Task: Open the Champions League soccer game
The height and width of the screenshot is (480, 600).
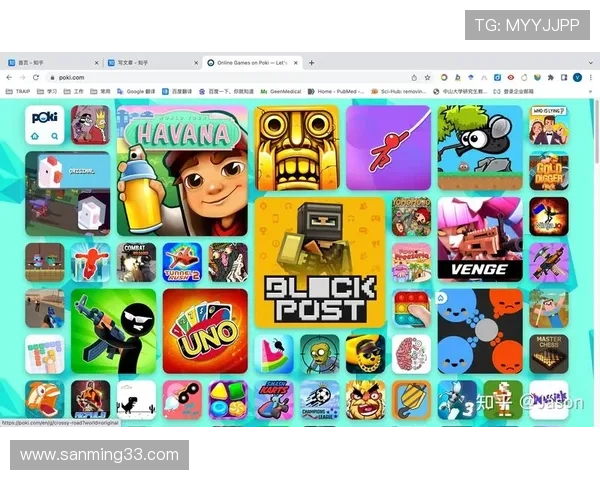Action: click(x=320, y=400)
